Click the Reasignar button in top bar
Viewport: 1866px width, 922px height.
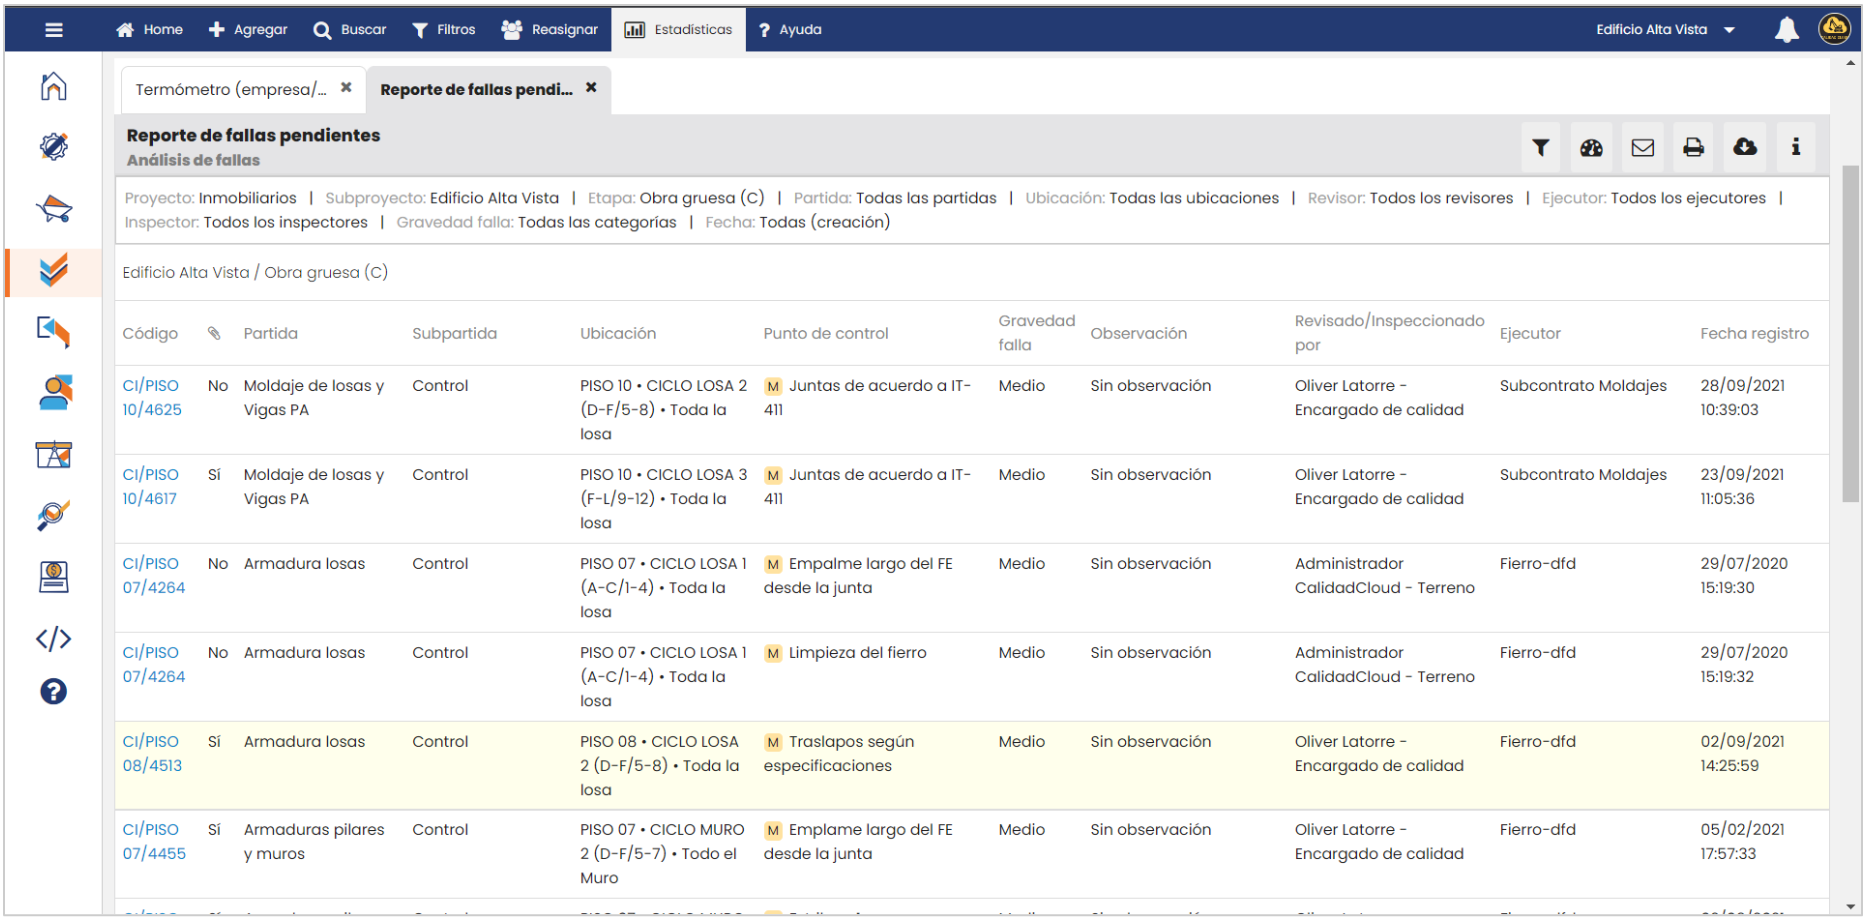tap(550, 30)
